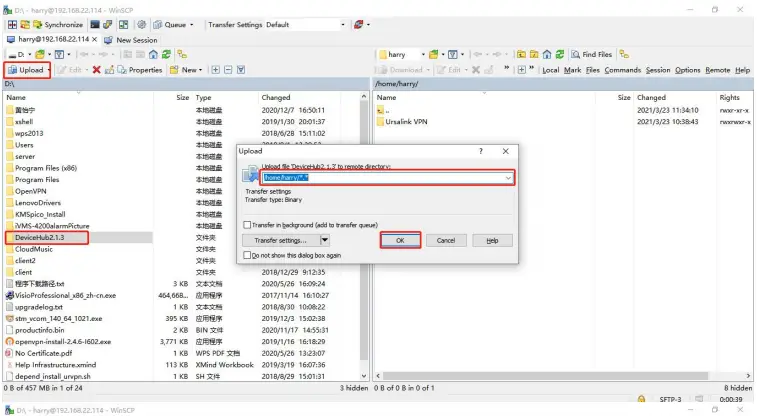
Task: Click the Synchronize button in main toolbar
Action: tap(58, 25)
